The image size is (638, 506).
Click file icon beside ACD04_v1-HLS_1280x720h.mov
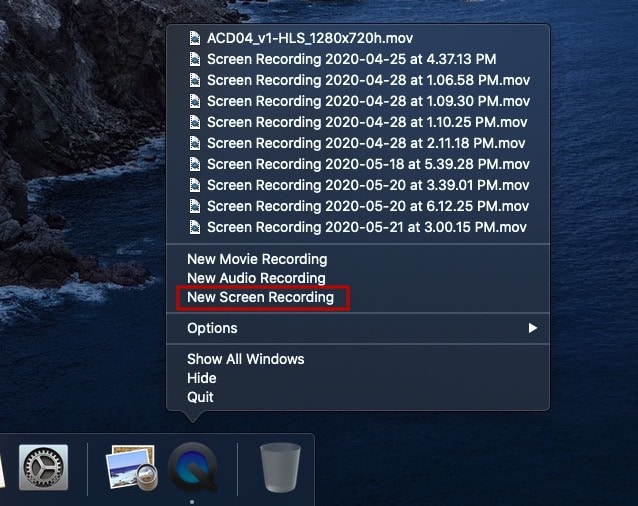195,38
